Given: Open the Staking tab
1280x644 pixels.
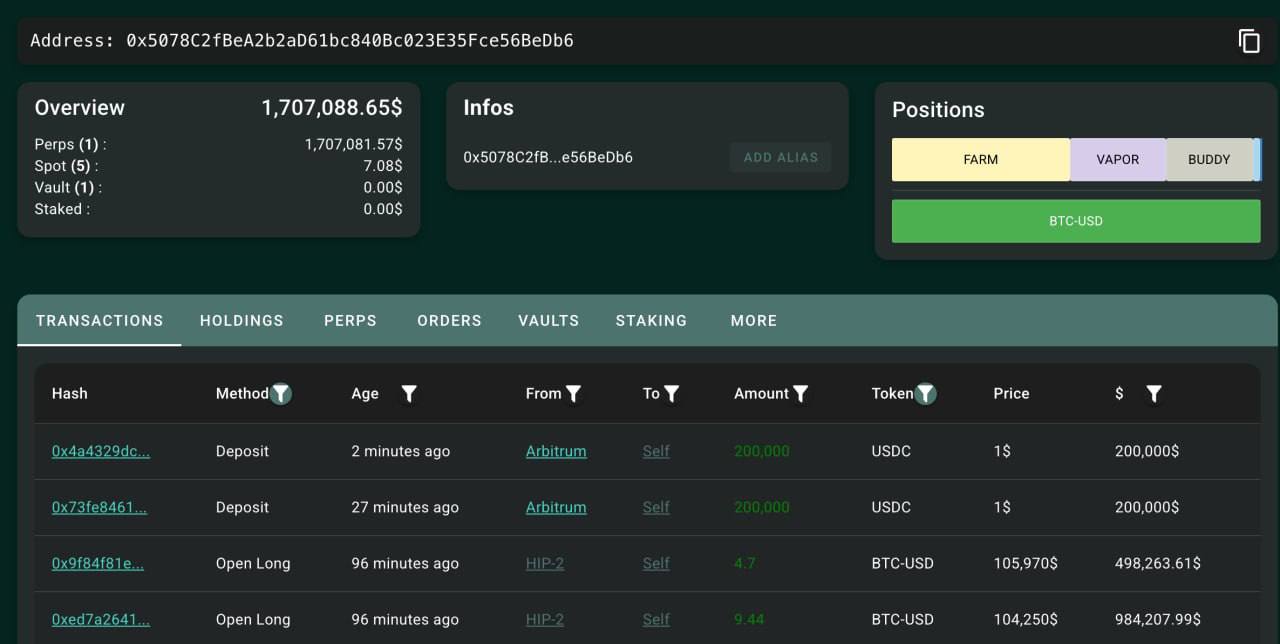Looking at the screenshot, I should tap(651, 321).
